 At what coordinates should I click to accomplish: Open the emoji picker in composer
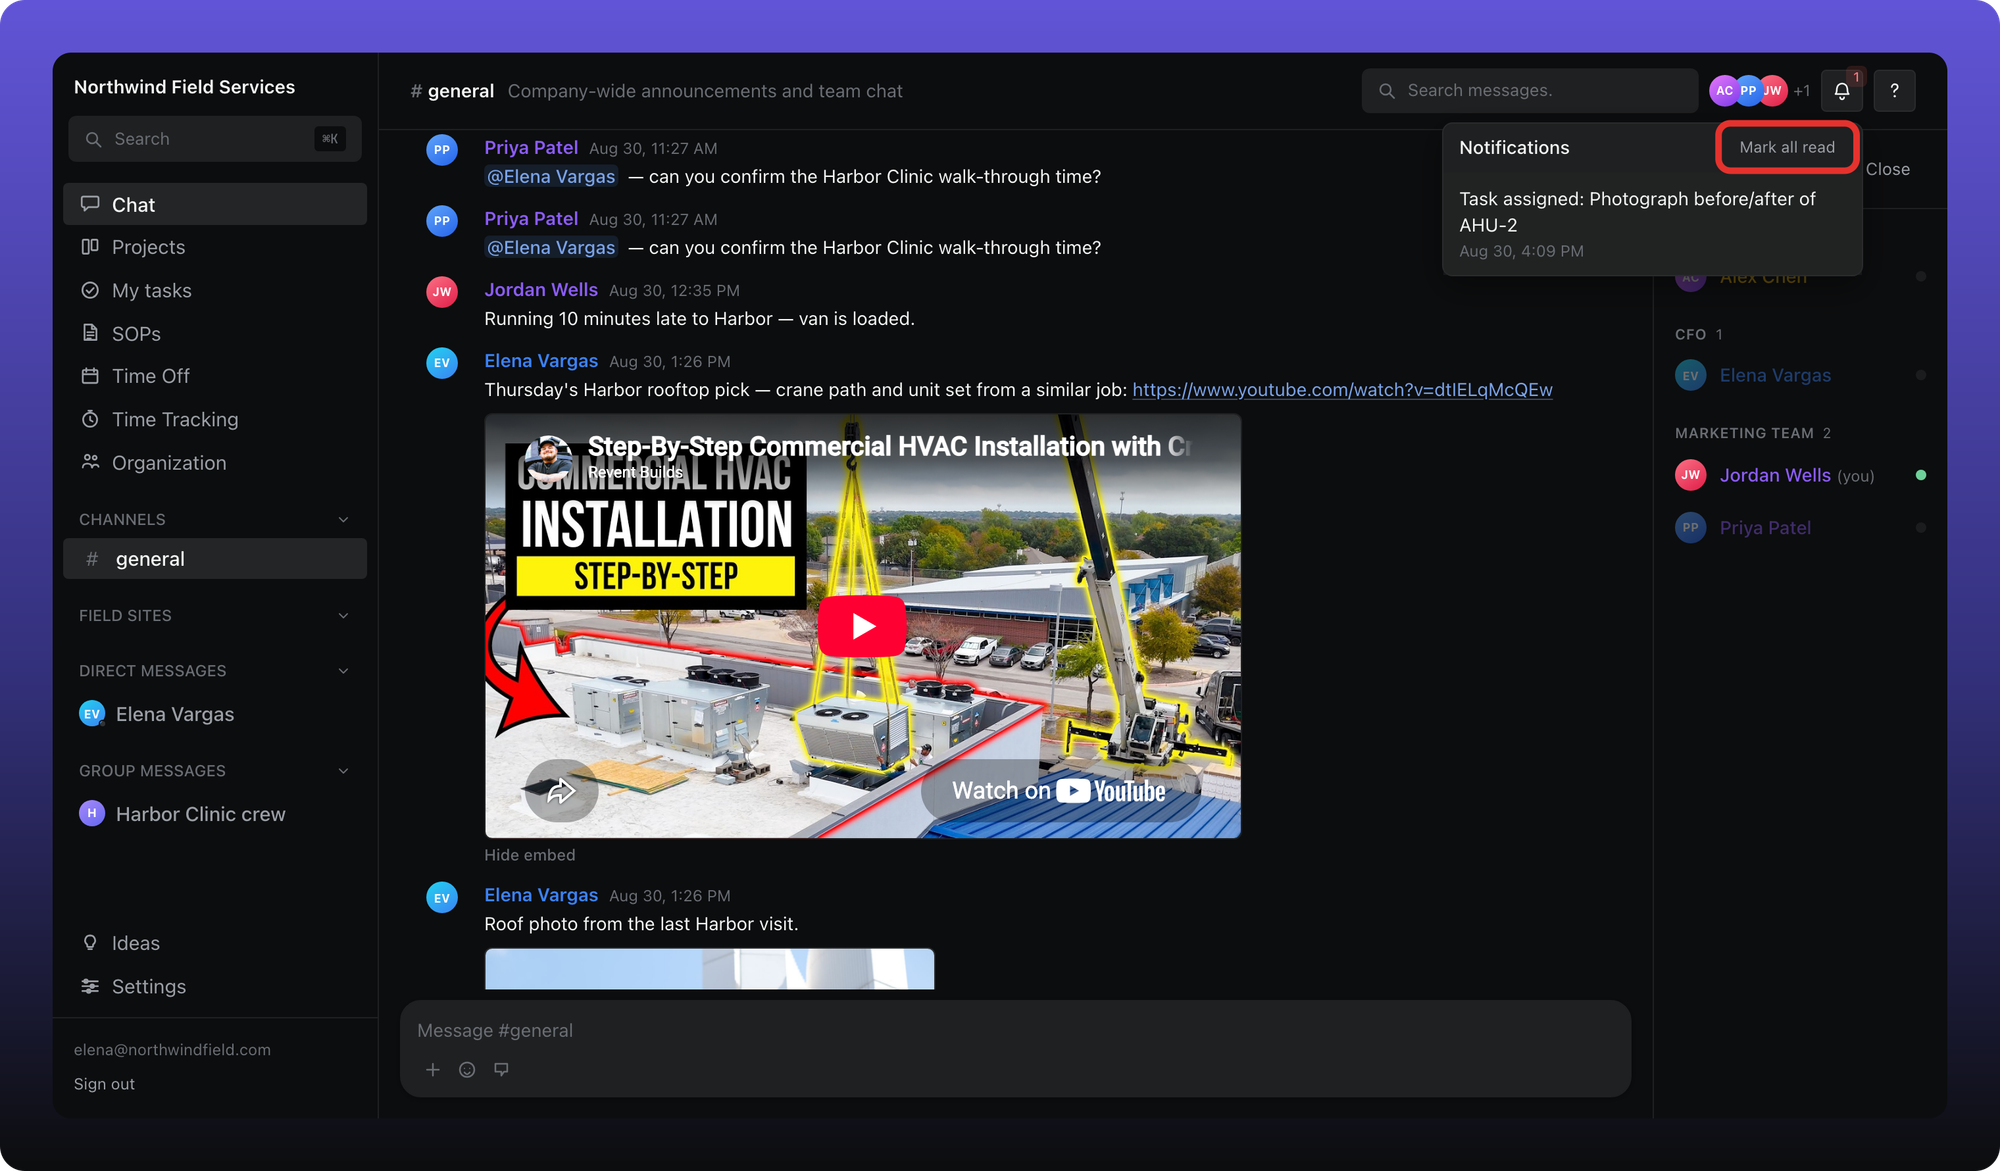(x=467, y=1070)
